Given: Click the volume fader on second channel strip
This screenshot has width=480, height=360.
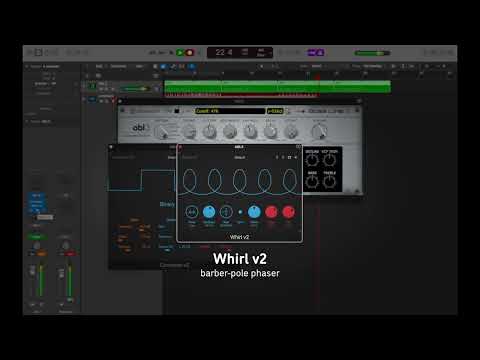Looking at the screenshot, I should 62,273.
